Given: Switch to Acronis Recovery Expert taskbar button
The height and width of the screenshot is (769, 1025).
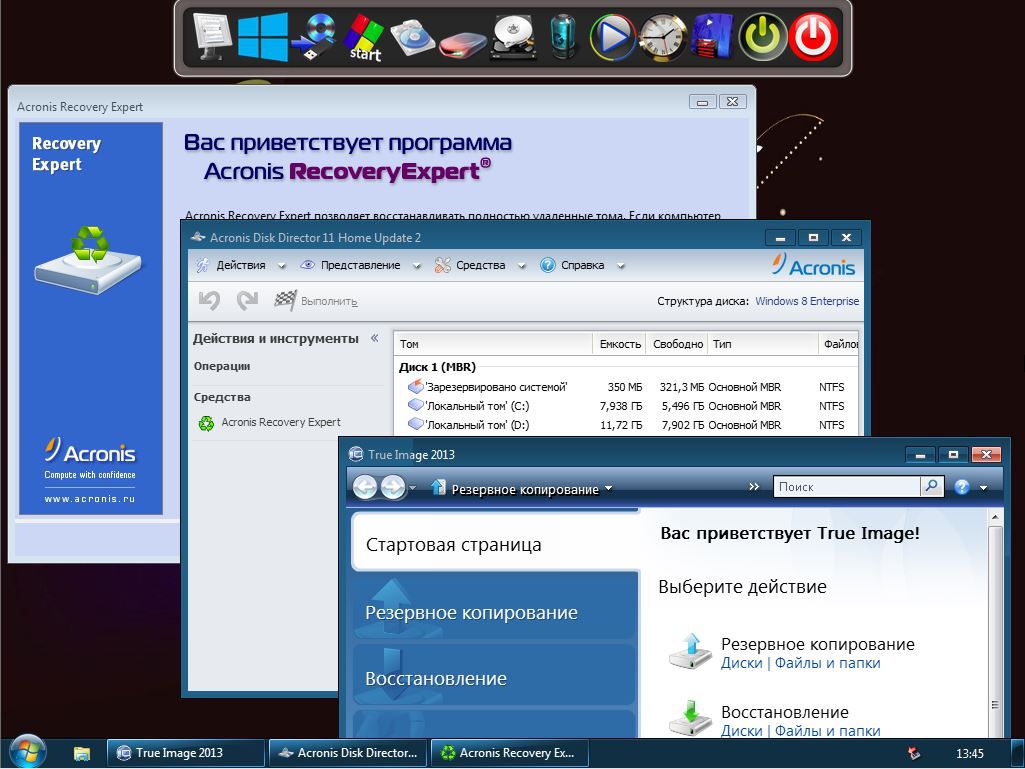Looking at the screenshot, I should [509, 753].
